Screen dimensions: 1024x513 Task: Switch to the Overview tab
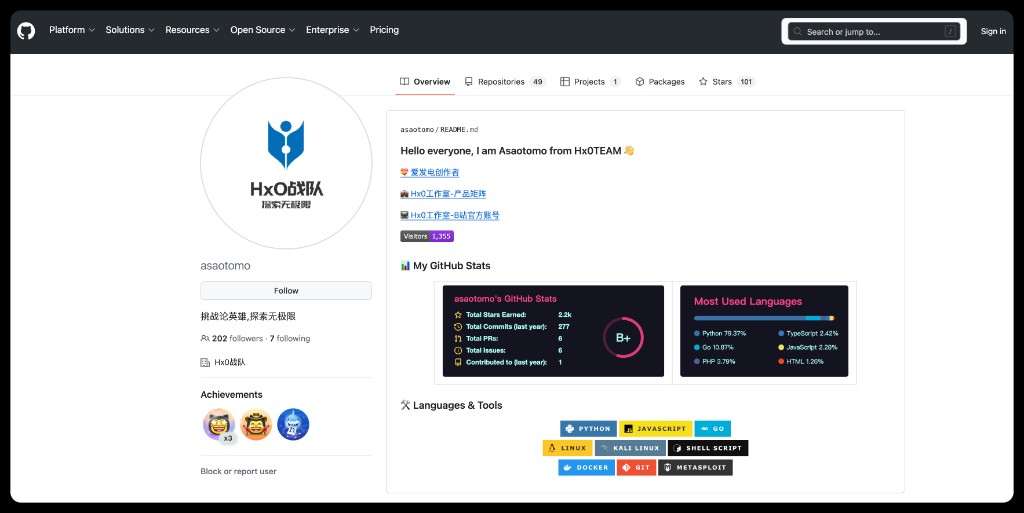[425, 82]
